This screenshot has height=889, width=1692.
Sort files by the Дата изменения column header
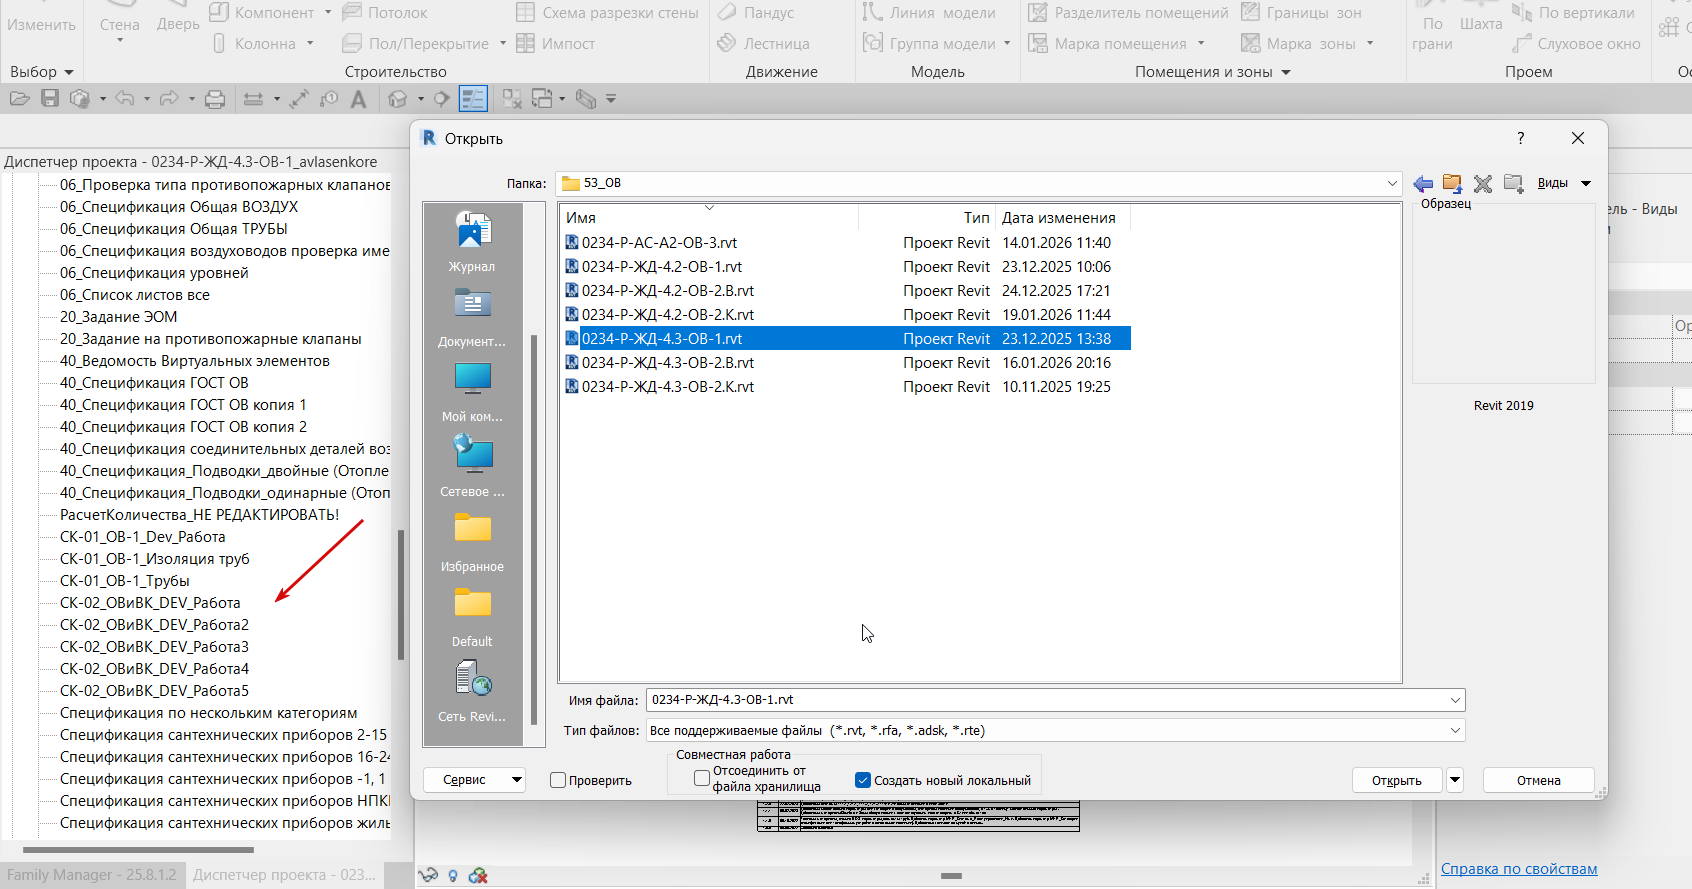[x=1062, y=217]
